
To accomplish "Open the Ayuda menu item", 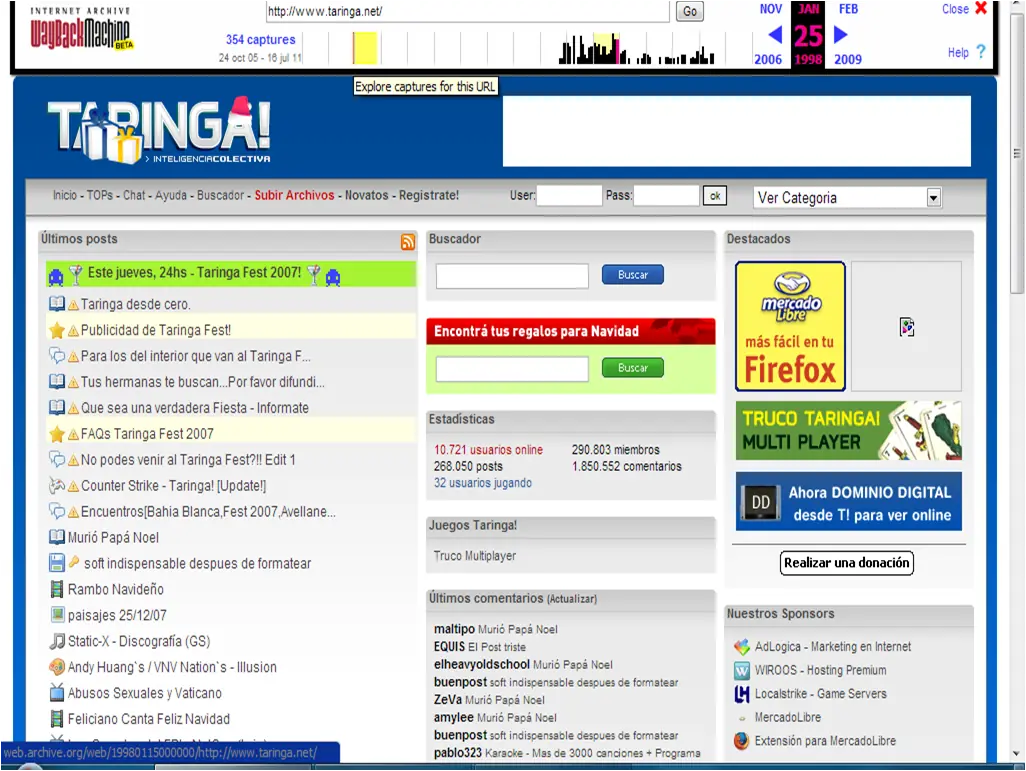I will pyautogui.click(x=171, y=195).
